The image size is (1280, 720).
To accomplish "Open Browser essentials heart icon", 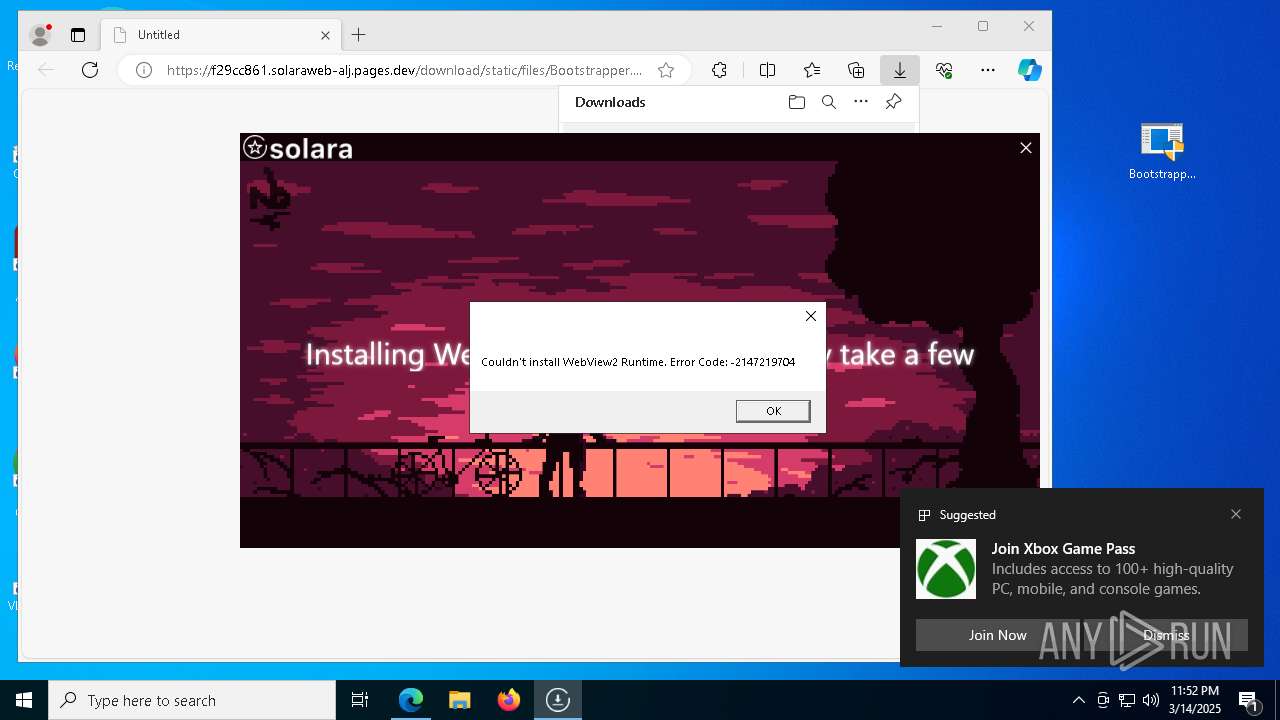I will pos(944,70).
